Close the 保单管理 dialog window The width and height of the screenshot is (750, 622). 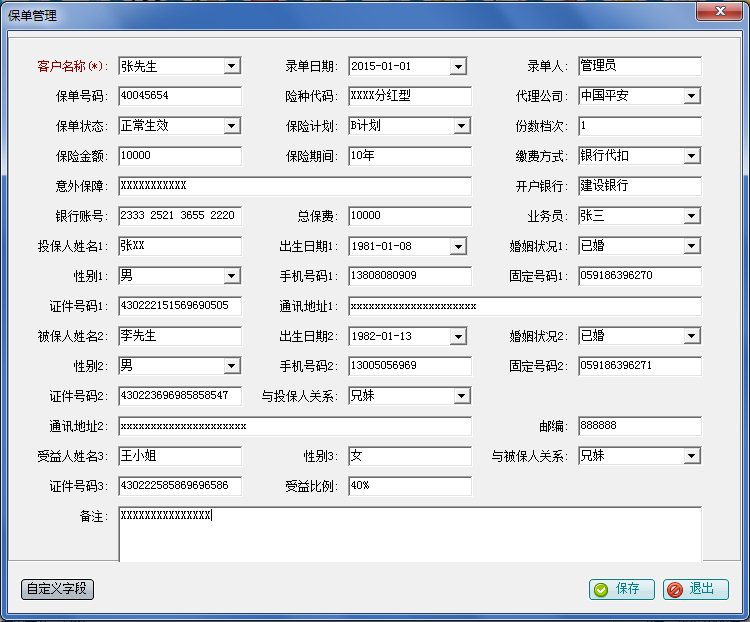point(720,11)
